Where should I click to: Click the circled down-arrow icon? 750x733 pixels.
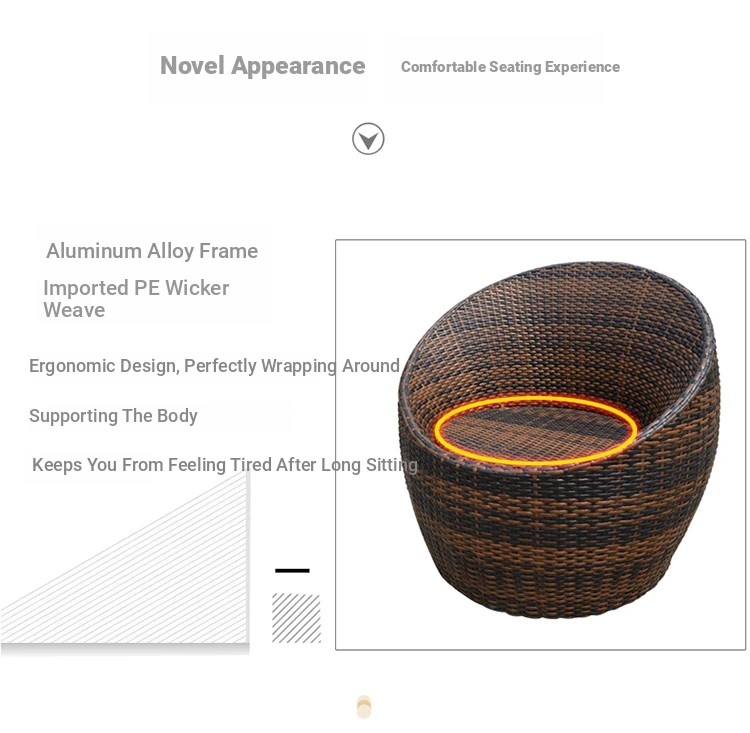[368, 139]
